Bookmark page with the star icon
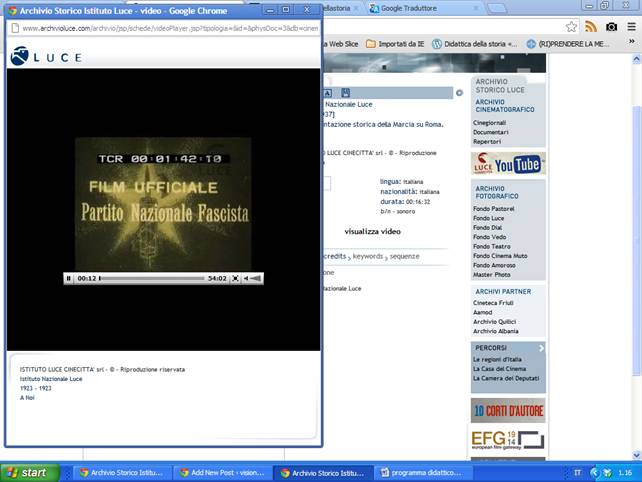 571,27
